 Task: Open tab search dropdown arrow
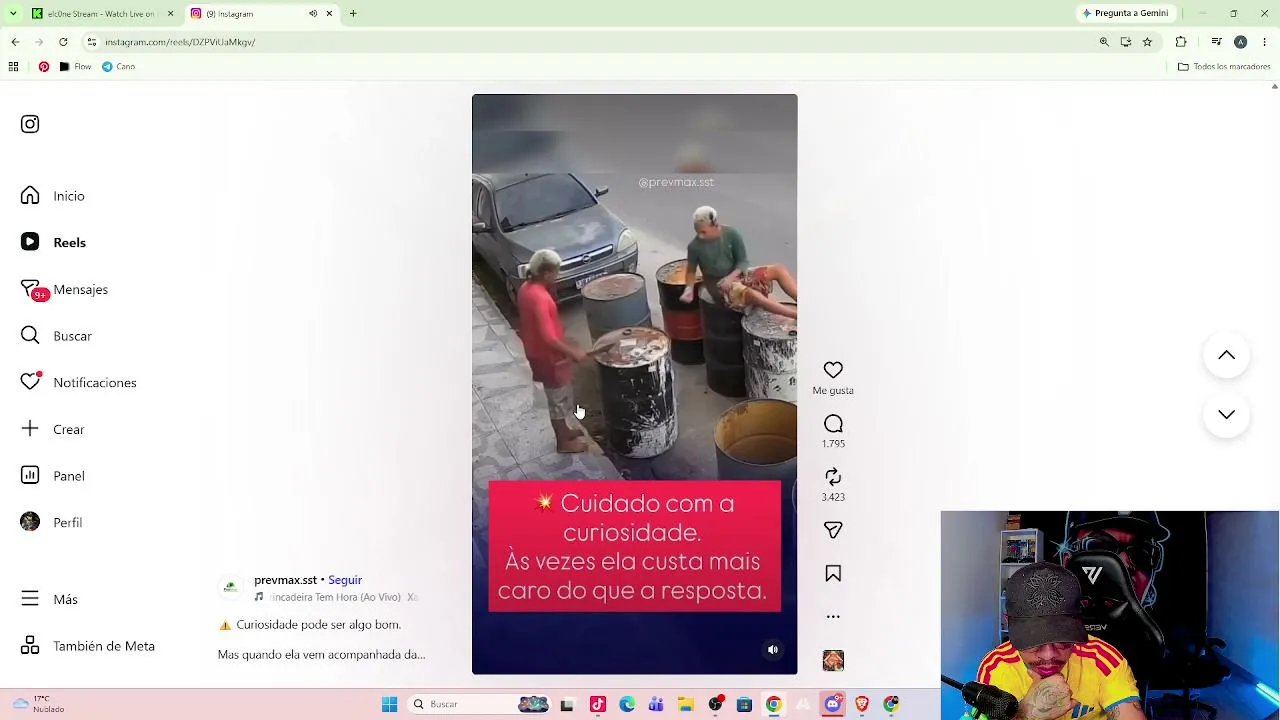(x=13, y=13)
